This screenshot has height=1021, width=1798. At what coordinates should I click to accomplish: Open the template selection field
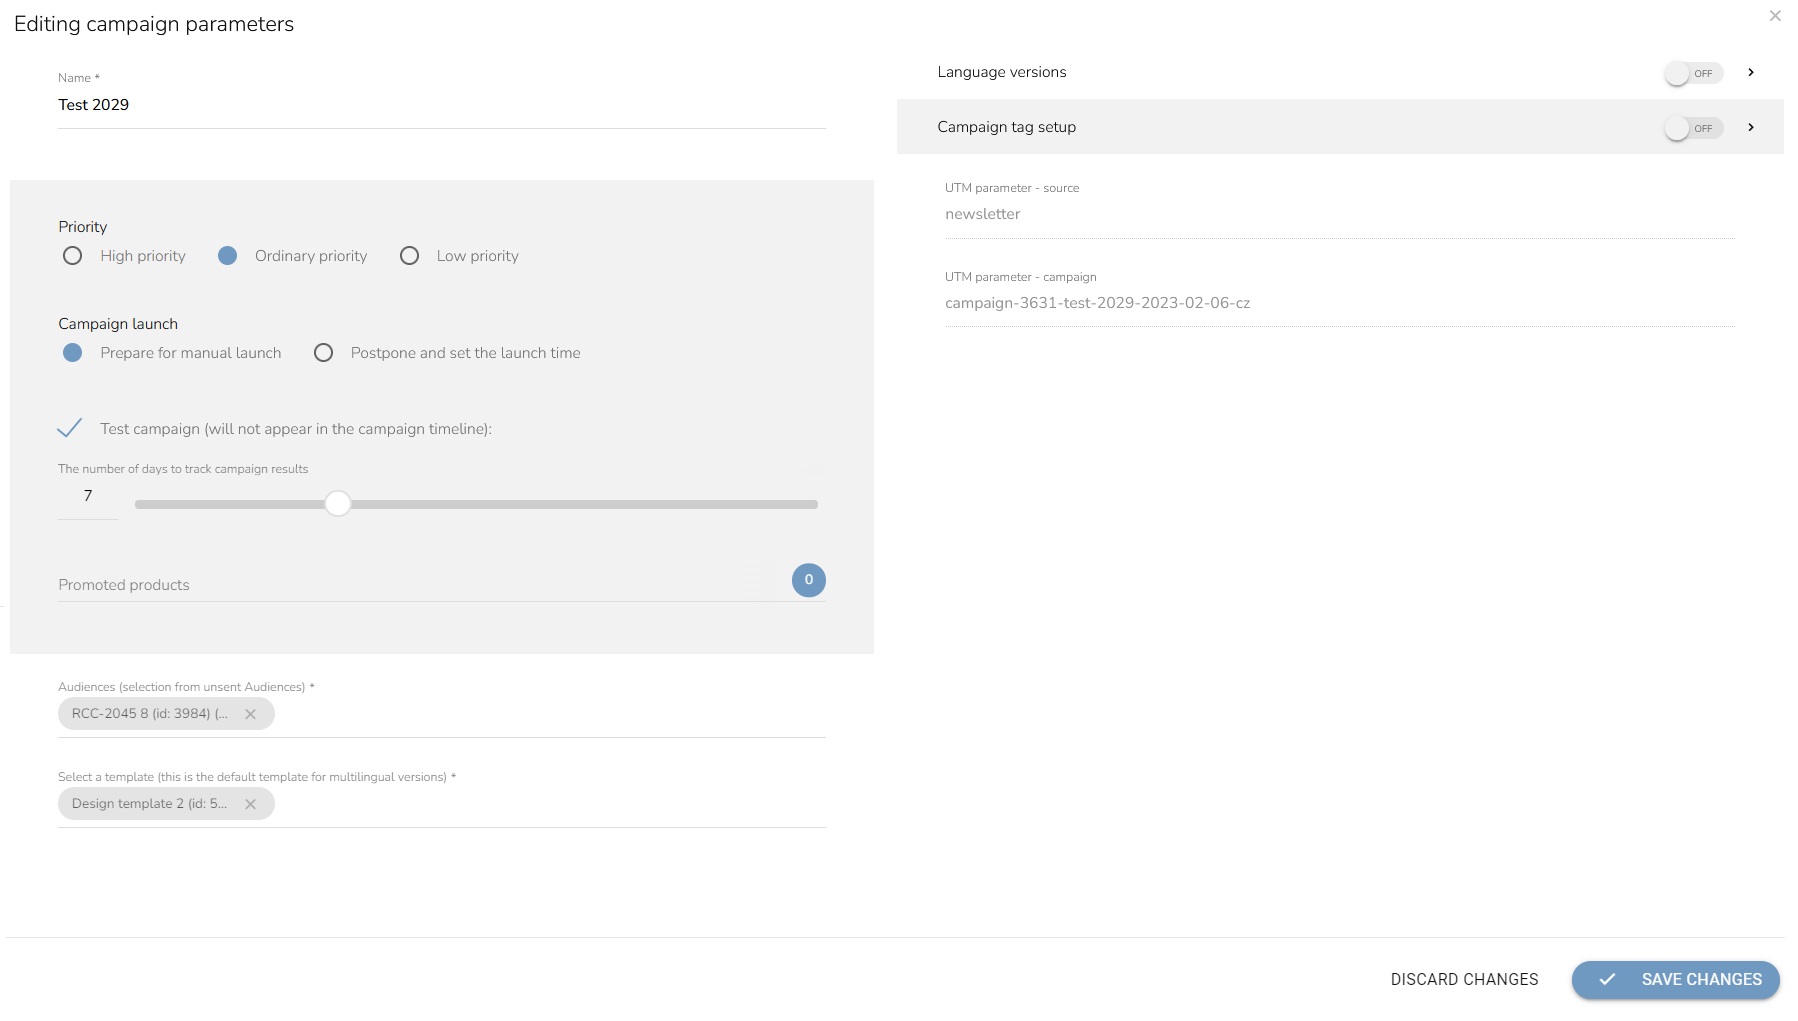550,804
